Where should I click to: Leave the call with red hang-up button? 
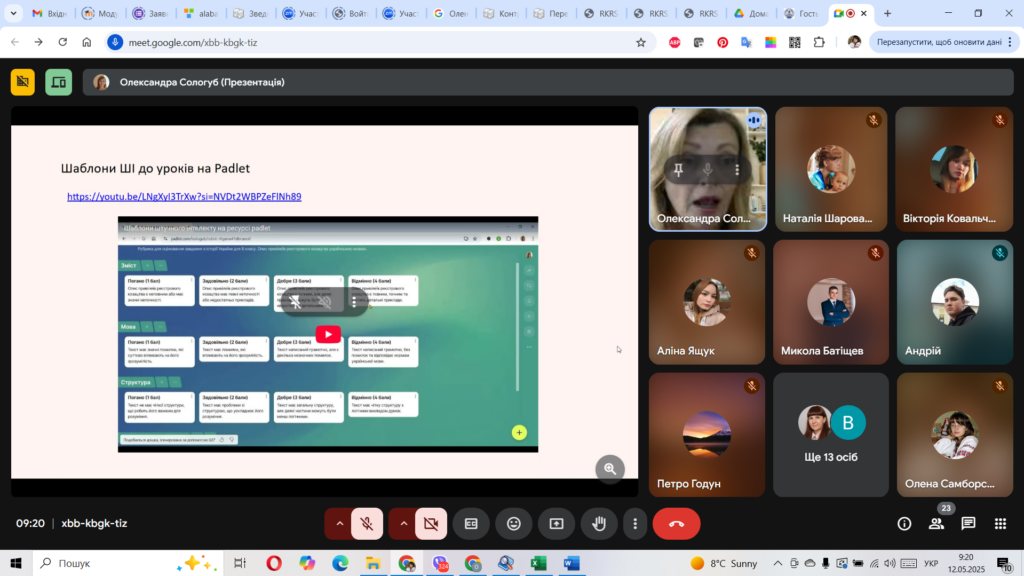coord(677,524)
